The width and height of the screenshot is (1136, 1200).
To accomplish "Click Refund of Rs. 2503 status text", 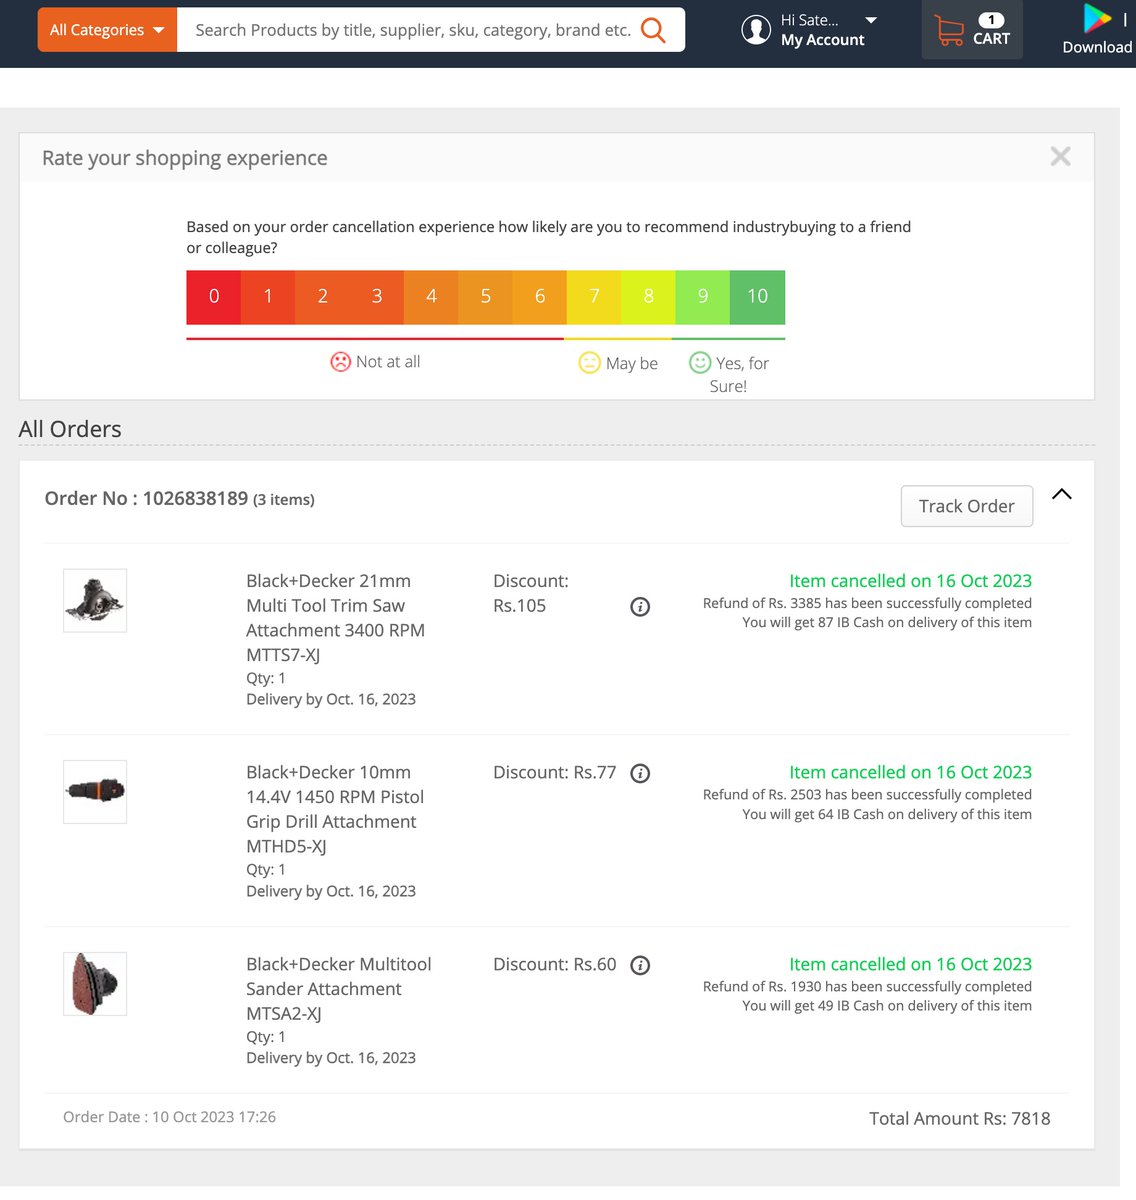I will 867,795.
